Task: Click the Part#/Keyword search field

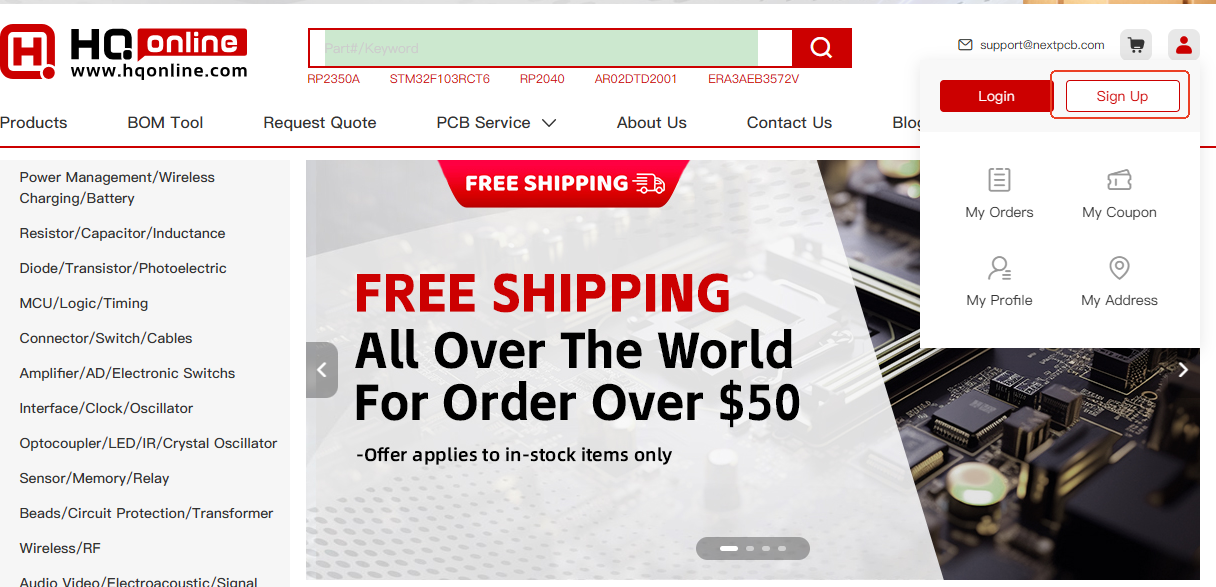Action: 550,48
